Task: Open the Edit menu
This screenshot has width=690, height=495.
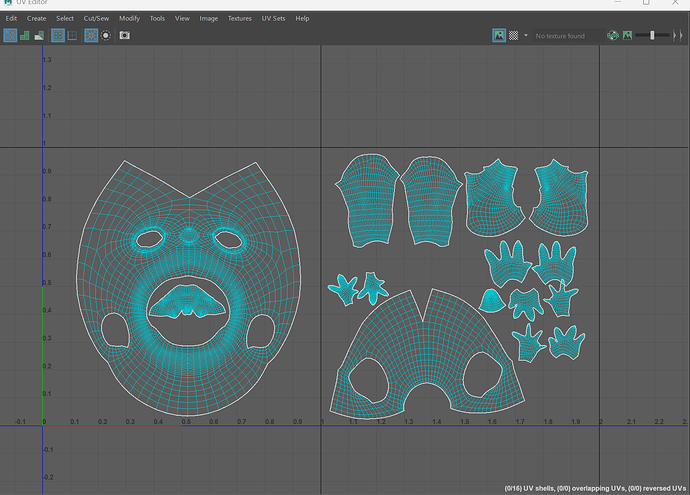Action: [x=11, y=18]
